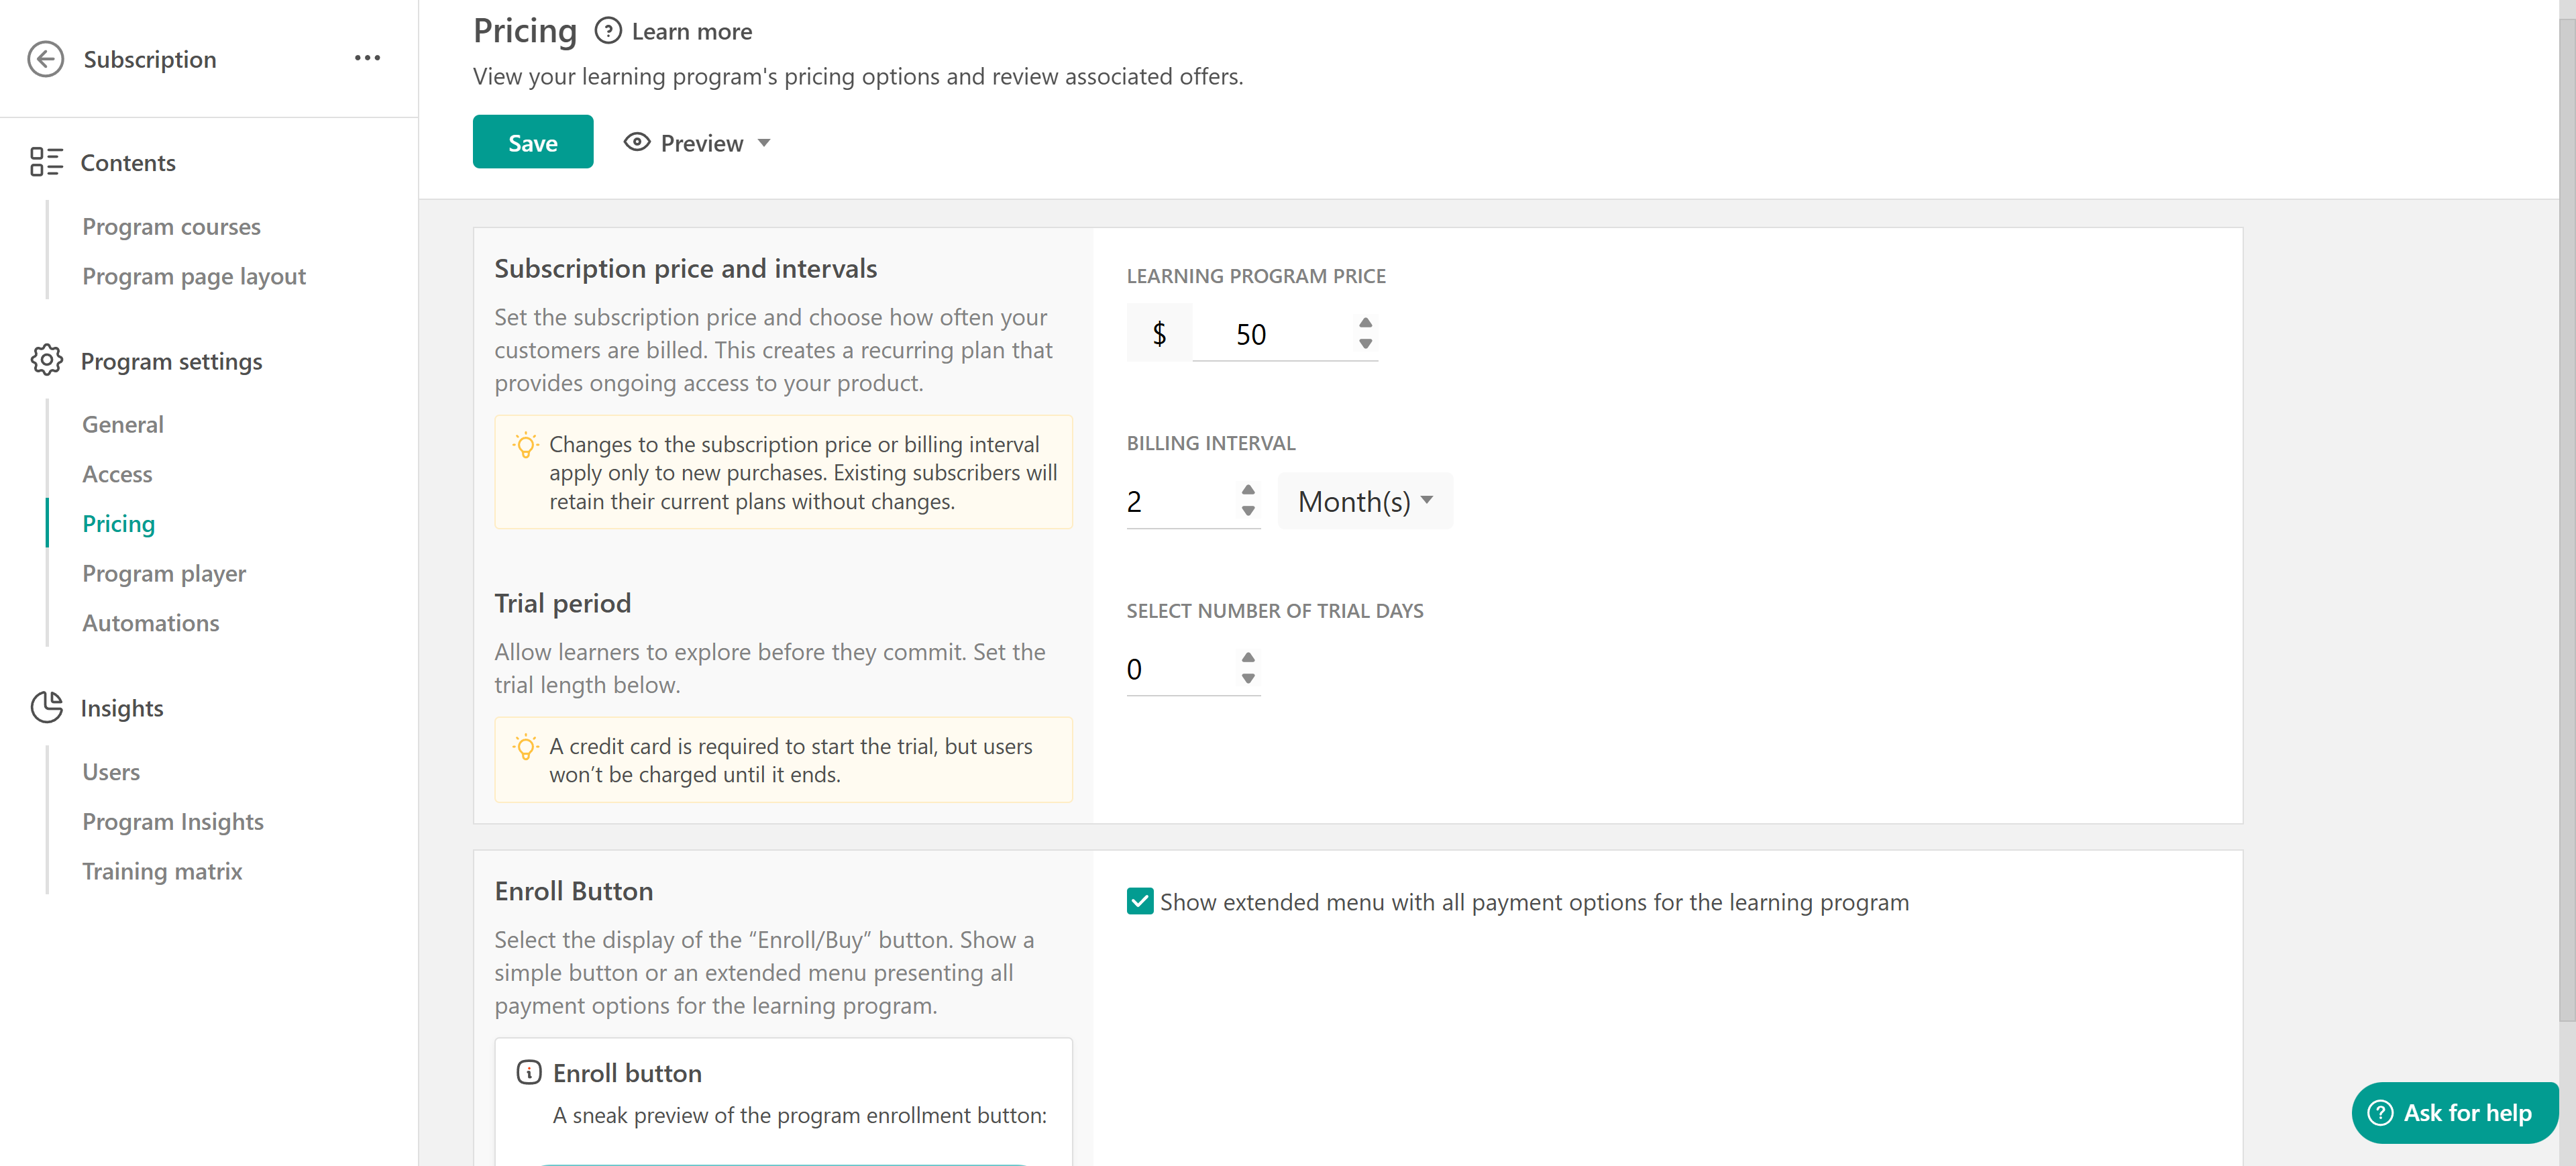The width and height of the screenshot is (2576, 1166).
Task: Click the Learn more help icon
Action: [607, 31]
